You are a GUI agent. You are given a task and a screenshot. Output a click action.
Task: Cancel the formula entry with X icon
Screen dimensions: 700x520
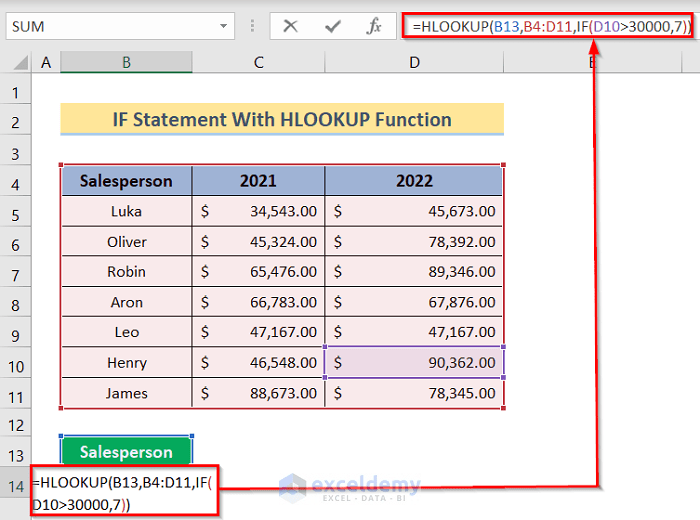point(291,26)
